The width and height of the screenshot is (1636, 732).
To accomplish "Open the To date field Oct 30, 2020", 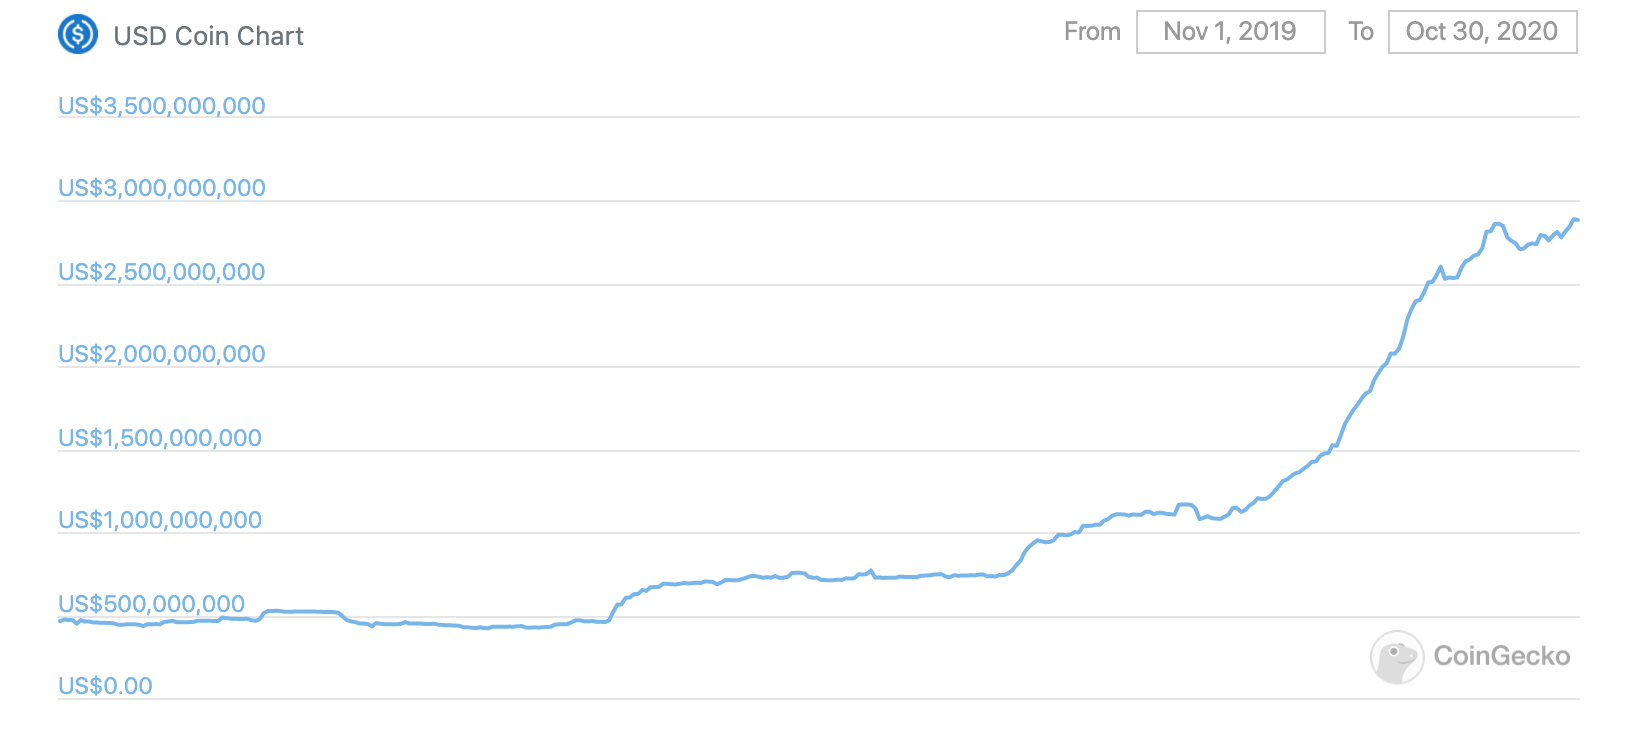I will pyautogui.click(x=1483, y=32).
